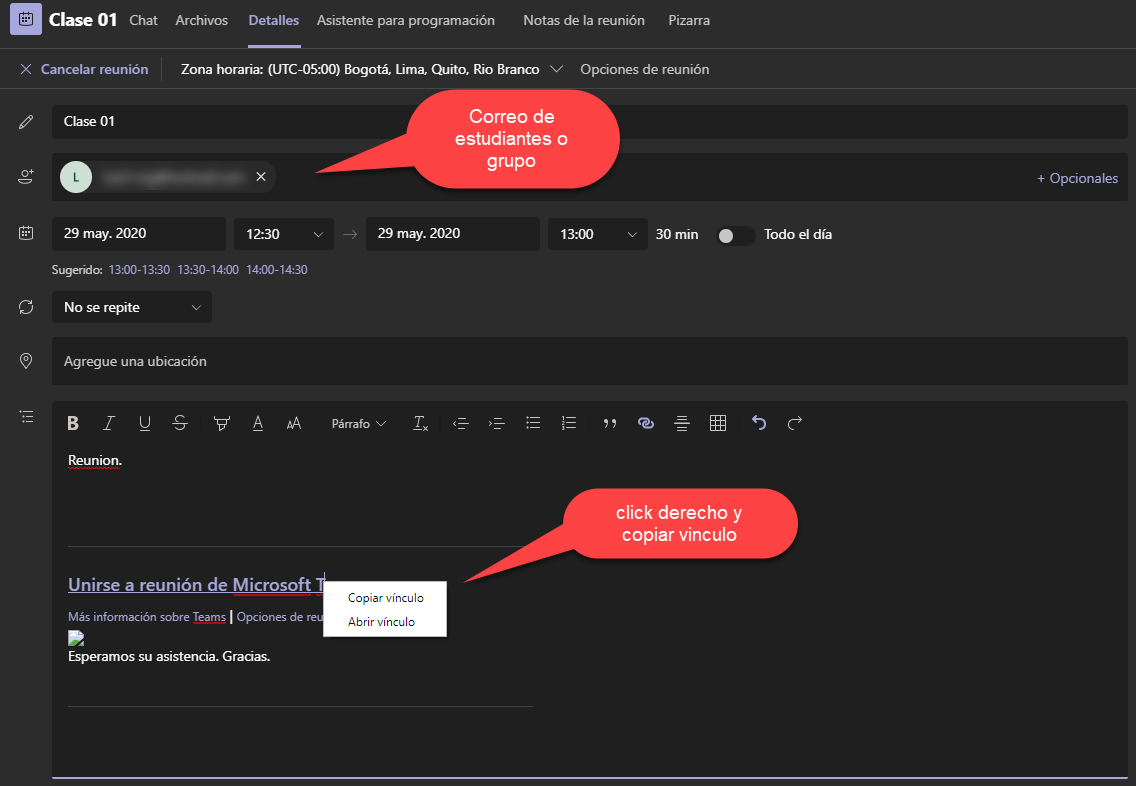The height and width of the screenshot is (786, 1136).
Task: Open Más información sobre Teams link
Action: coord(147,616)
